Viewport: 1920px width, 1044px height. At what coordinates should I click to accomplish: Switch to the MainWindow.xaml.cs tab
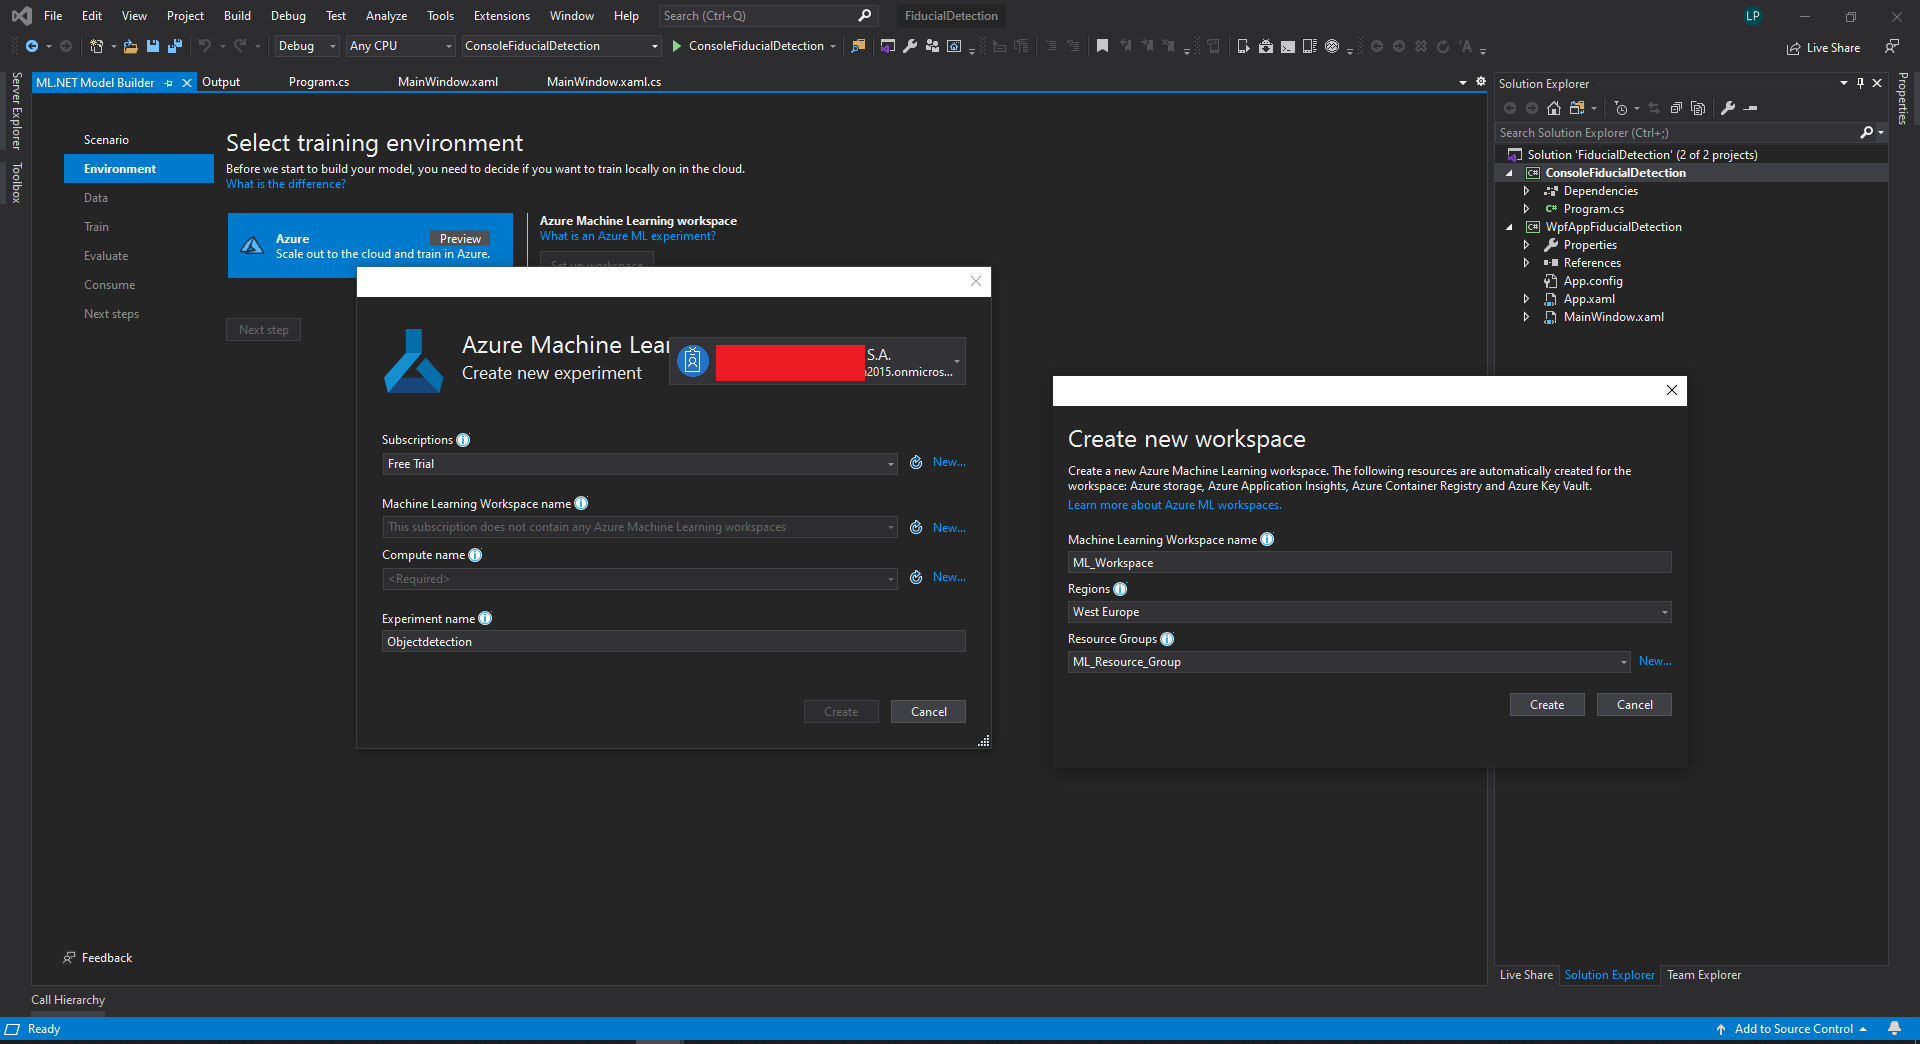coord(604,82)
